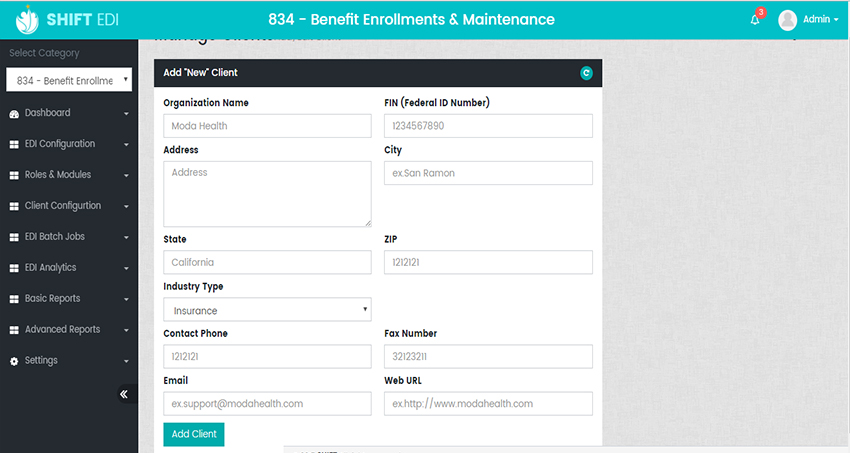The image size is (850, 453).
Task: Open the Industry Type dropdown
Action: click(x=267, y=310)
